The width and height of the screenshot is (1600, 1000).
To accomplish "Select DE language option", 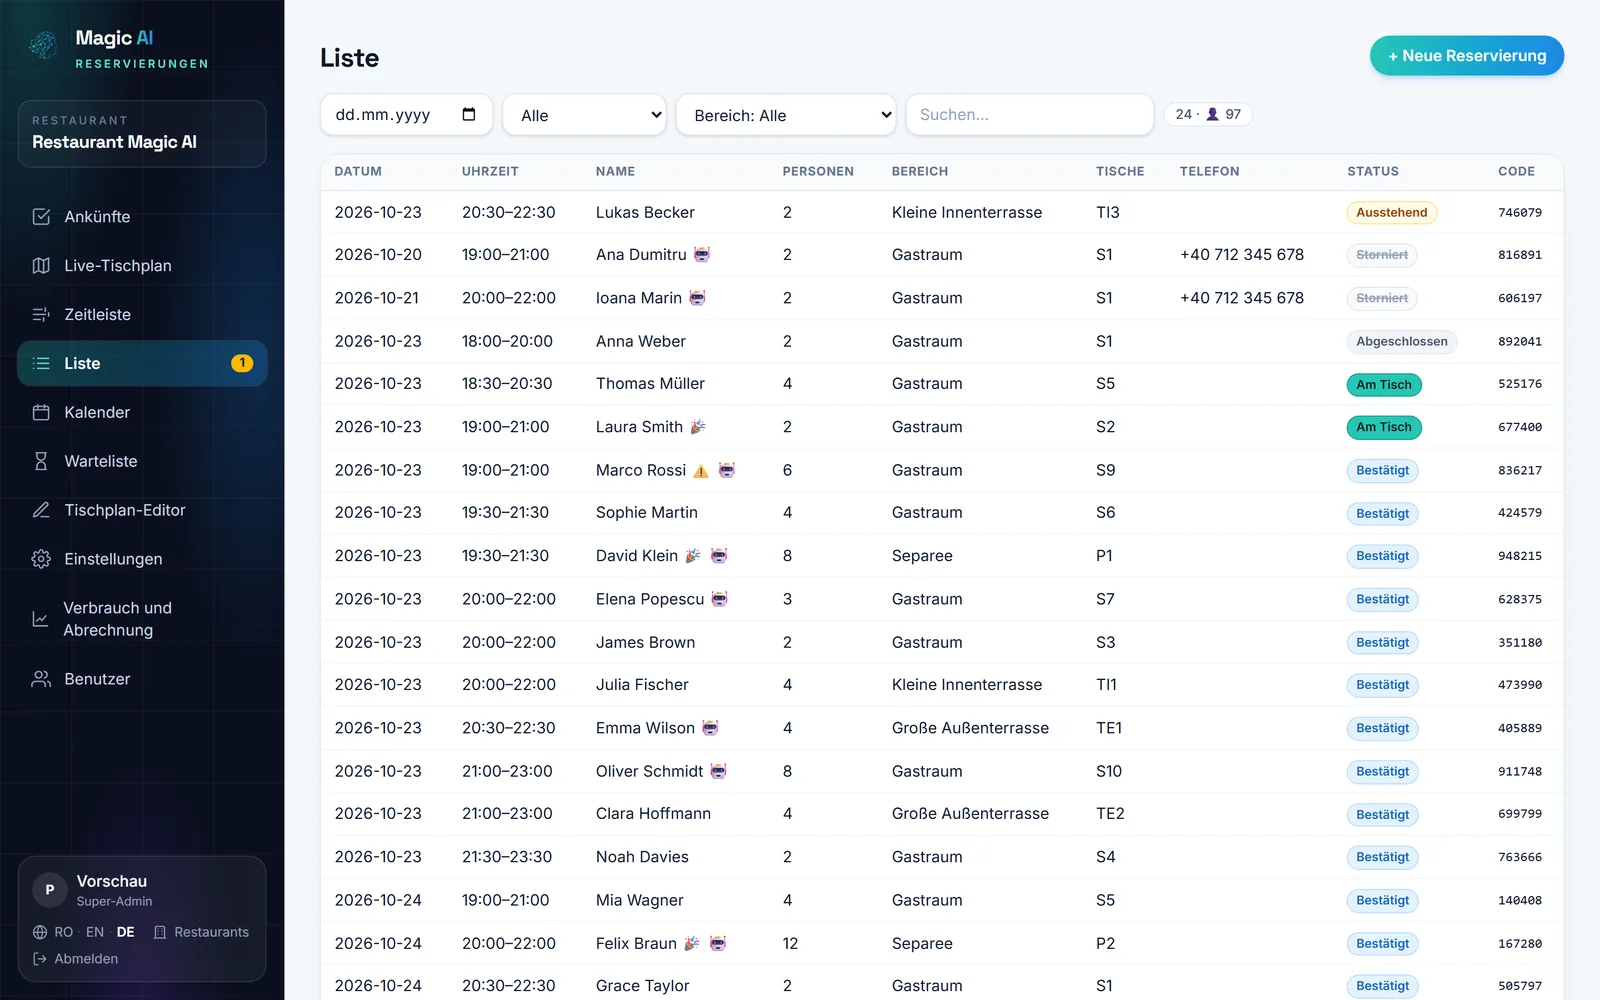I will pyautogui.click(x=126, y=932).
